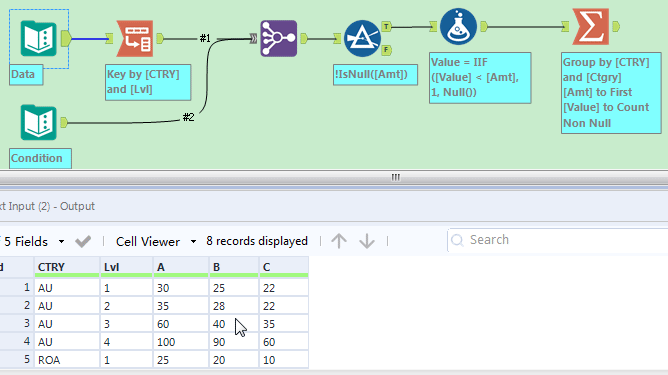Image resolution: width=668 pixels, height=375 pixels.
Task: Go to previous record with up arrow
Action: [x=339, y=241]
